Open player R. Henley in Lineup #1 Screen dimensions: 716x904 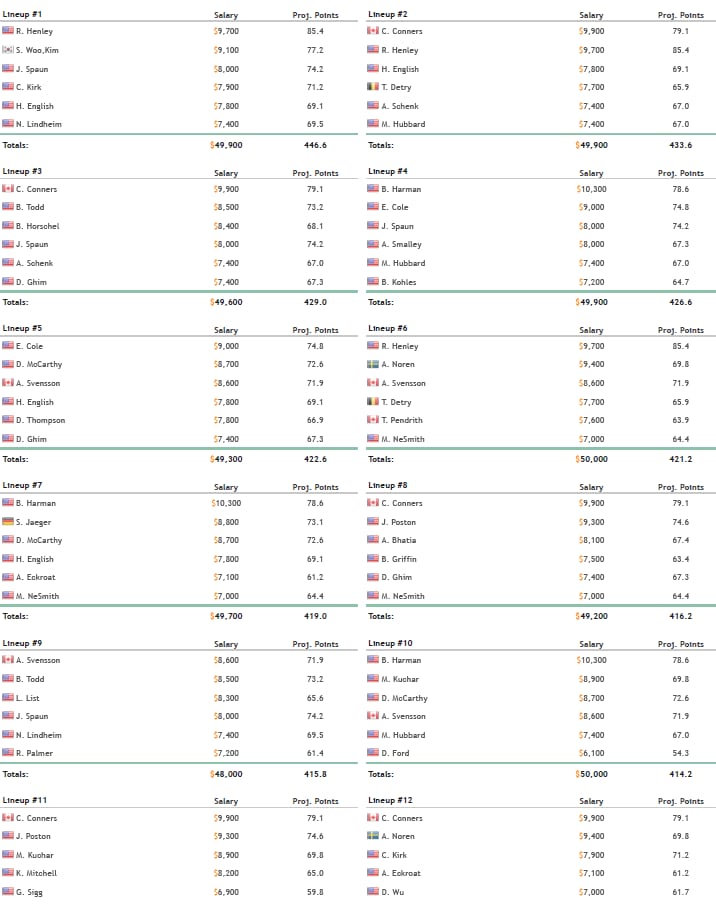click(34, 31)
